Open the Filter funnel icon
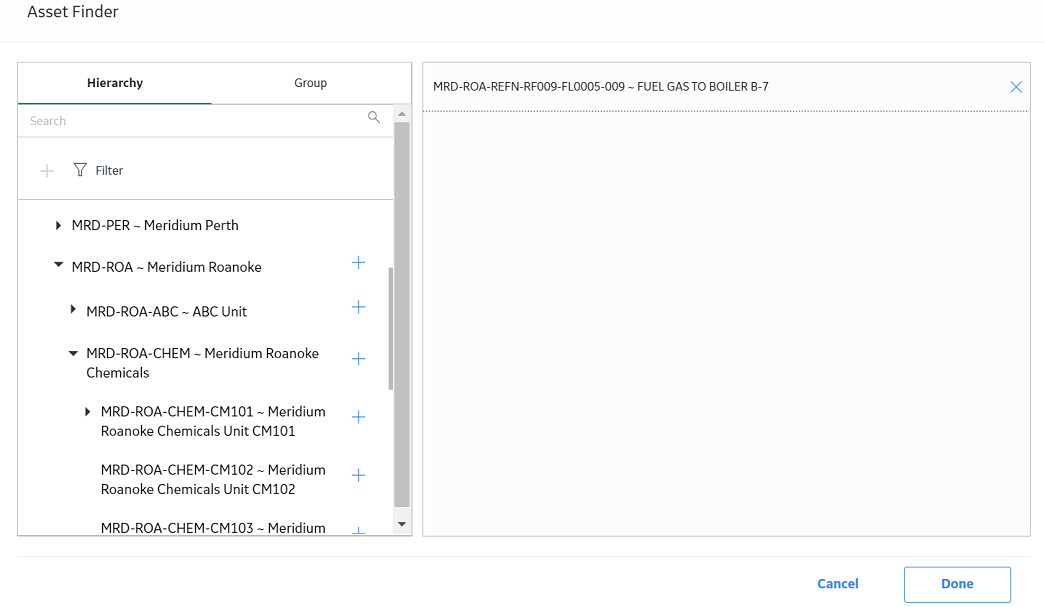The image size is (1045, 607). click(x=80, y=170)
